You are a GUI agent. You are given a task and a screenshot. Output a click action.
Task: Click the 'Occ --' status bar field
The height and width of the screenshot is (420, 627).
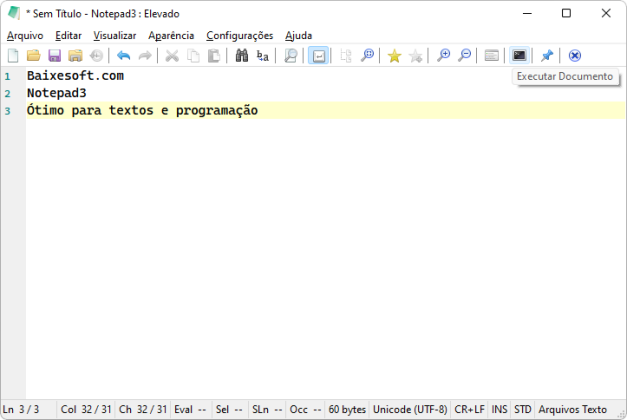[305, 410]
